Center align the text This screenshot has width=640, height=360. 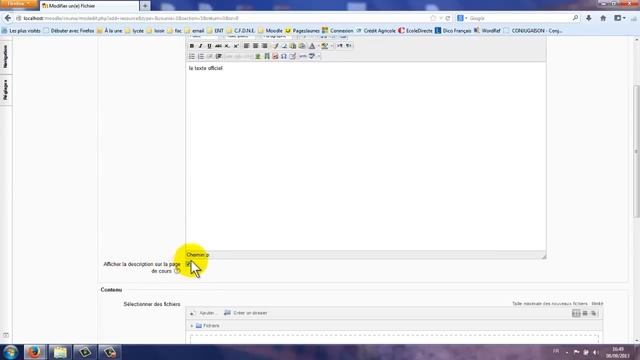tap(256, 46)
